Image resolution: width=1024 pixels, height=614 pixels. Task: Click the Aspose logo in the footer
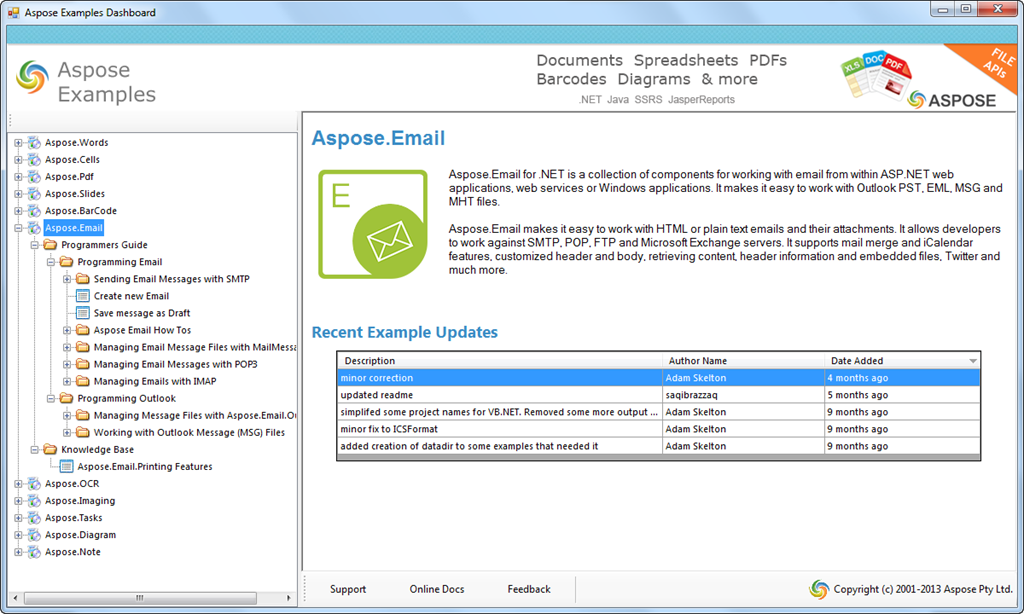[x=819, y=589]
